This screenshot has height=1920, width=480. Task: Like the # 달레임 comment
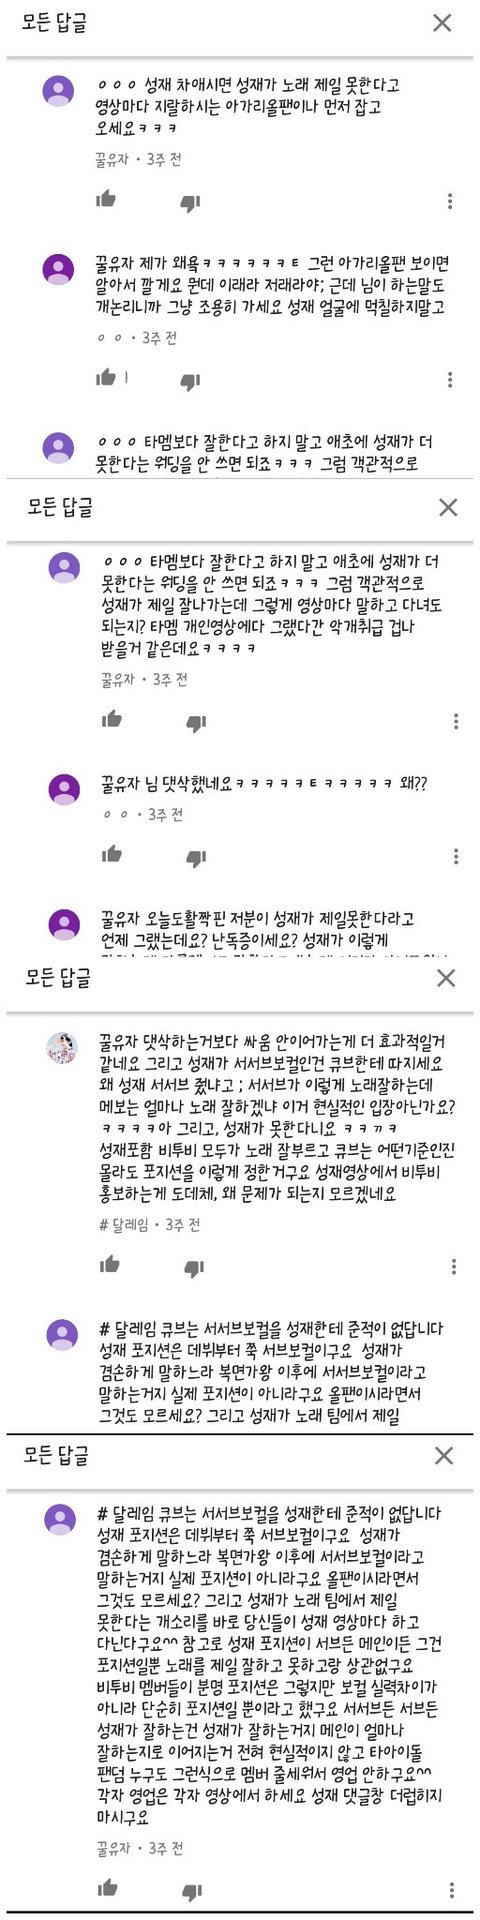click(x=110, y=1264)
